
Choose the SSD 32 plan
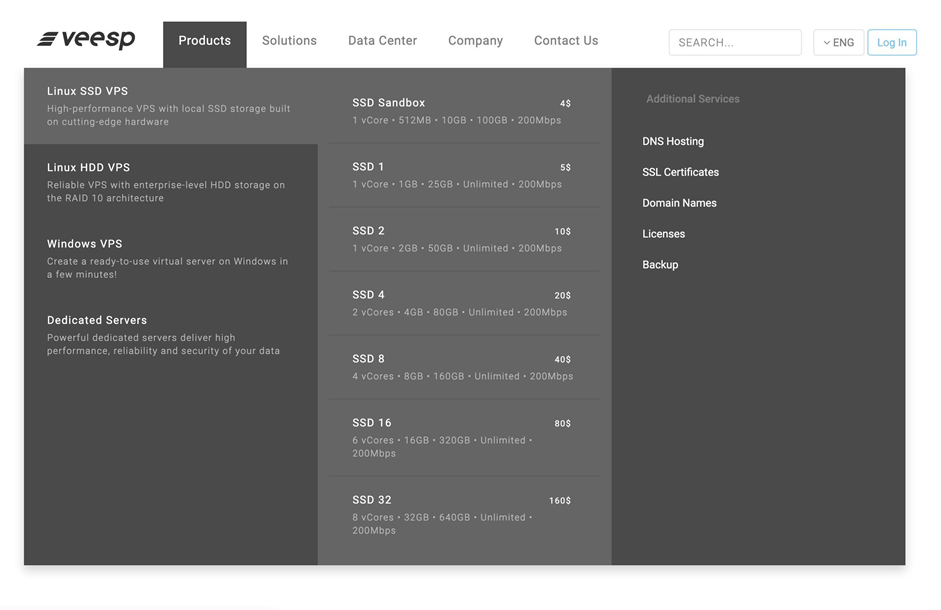pyautogui.click(x=464, y=515)
